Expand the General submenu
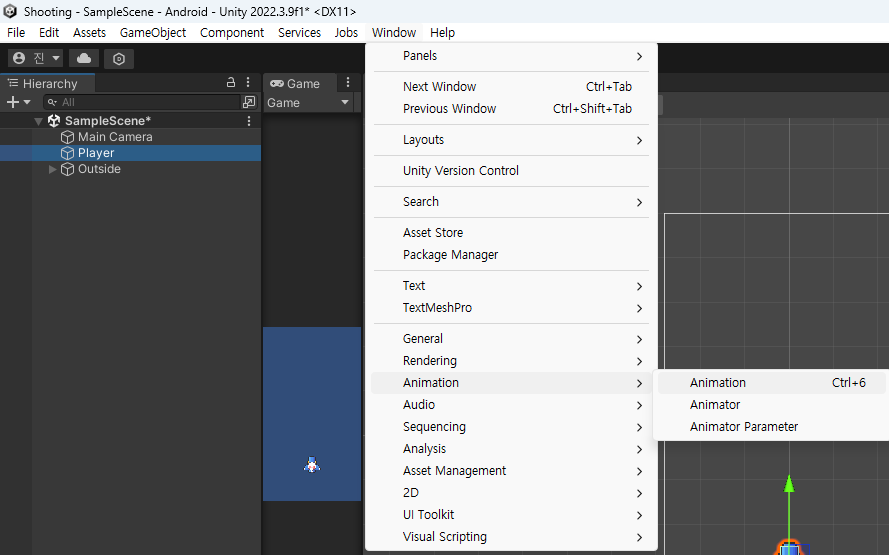 tap(511, 338)
